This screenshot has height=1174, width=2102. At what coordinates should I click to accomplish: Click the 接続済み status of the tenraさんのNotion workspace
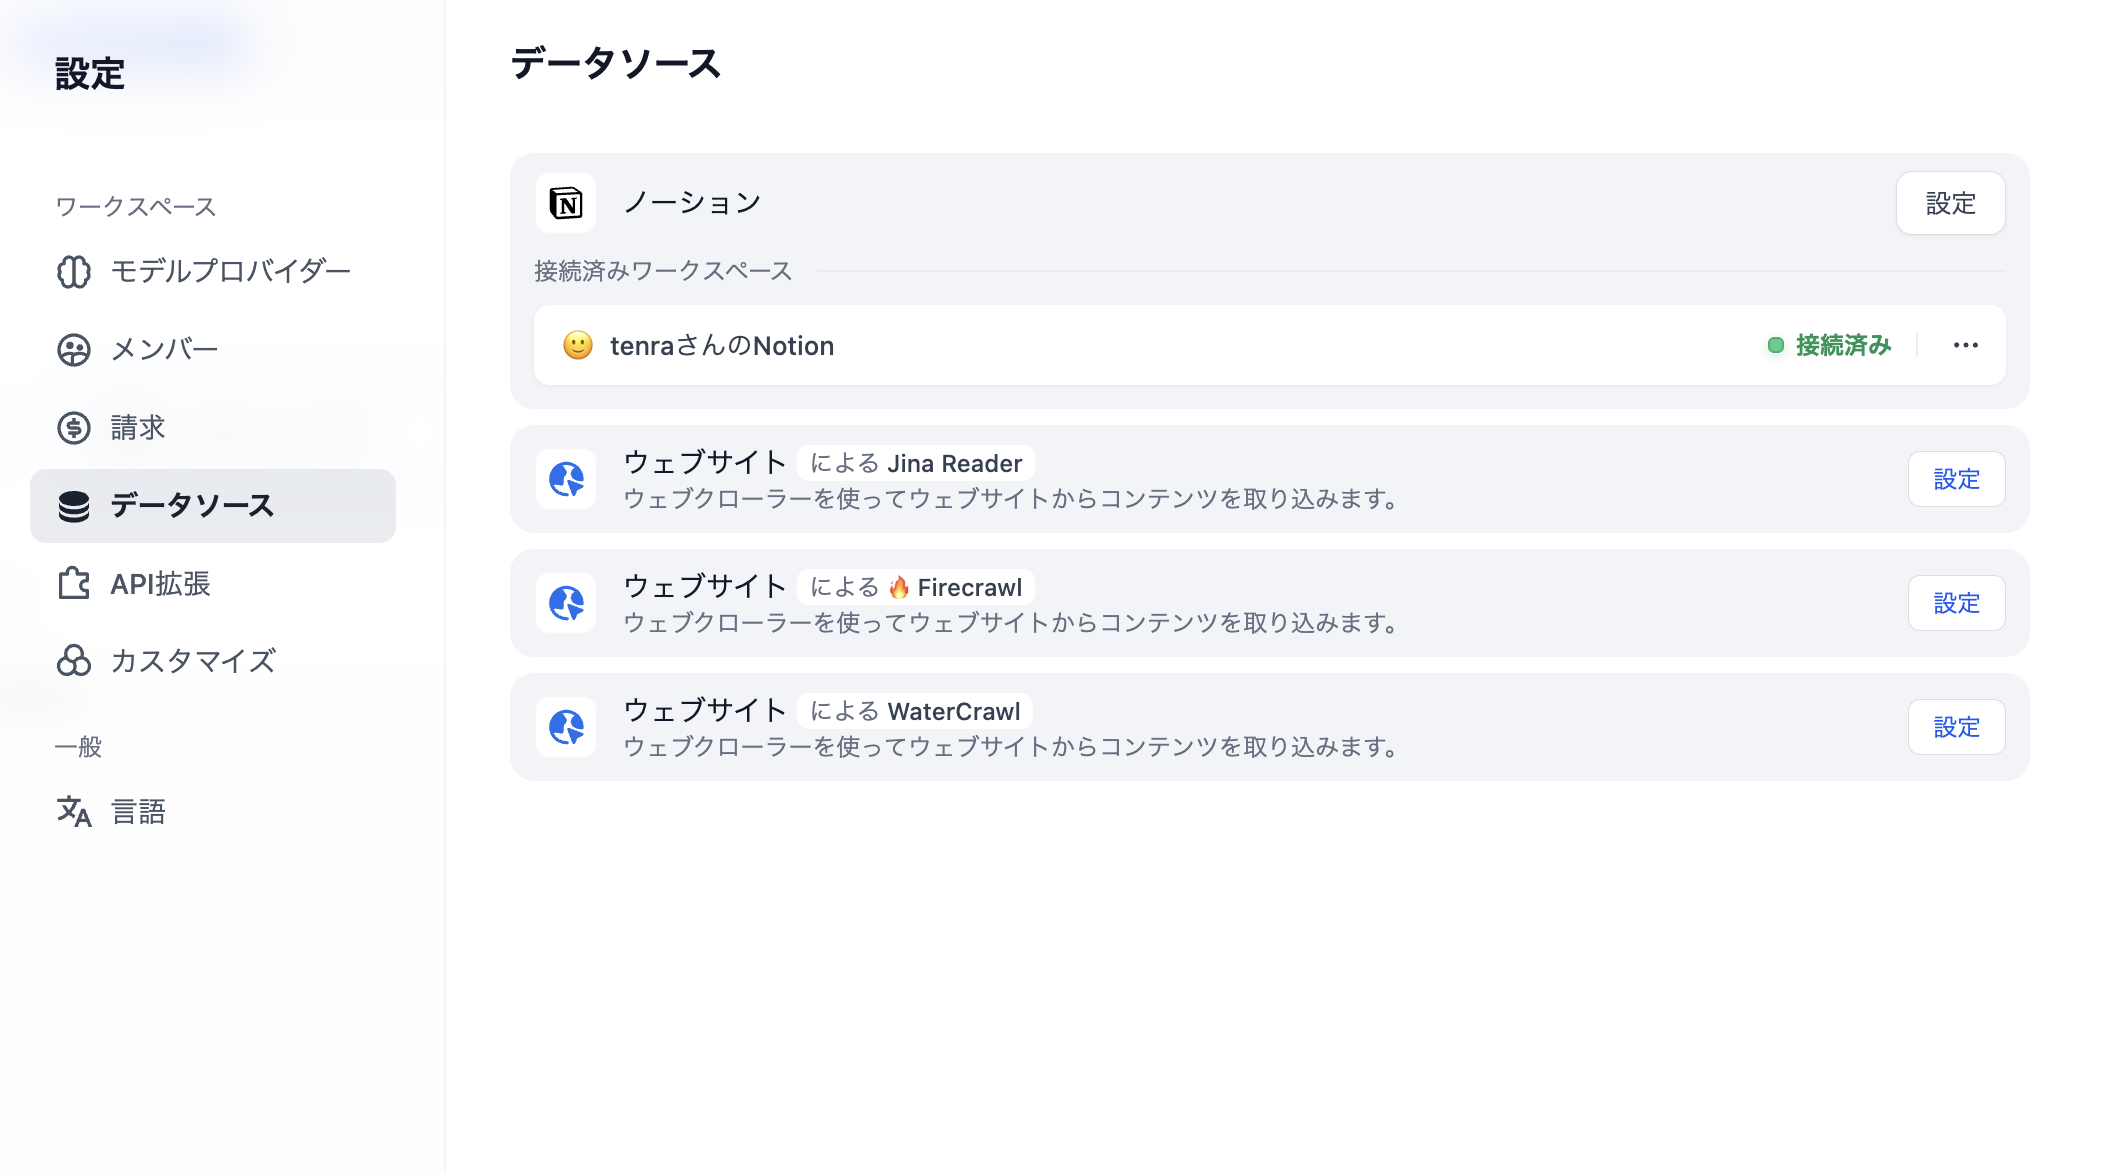(1830, 345)
